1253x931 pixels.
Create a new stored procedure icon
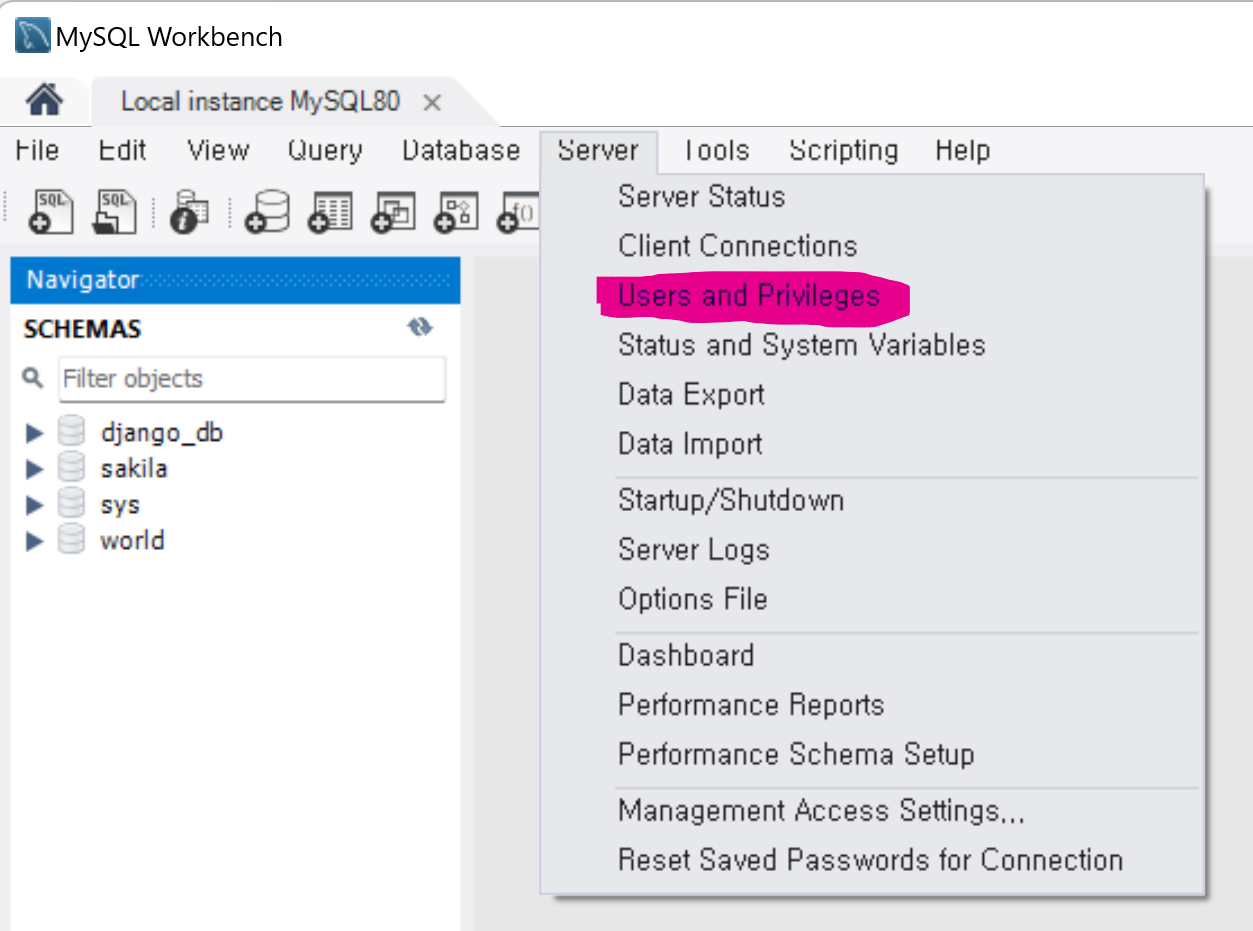tap(456, 211)
